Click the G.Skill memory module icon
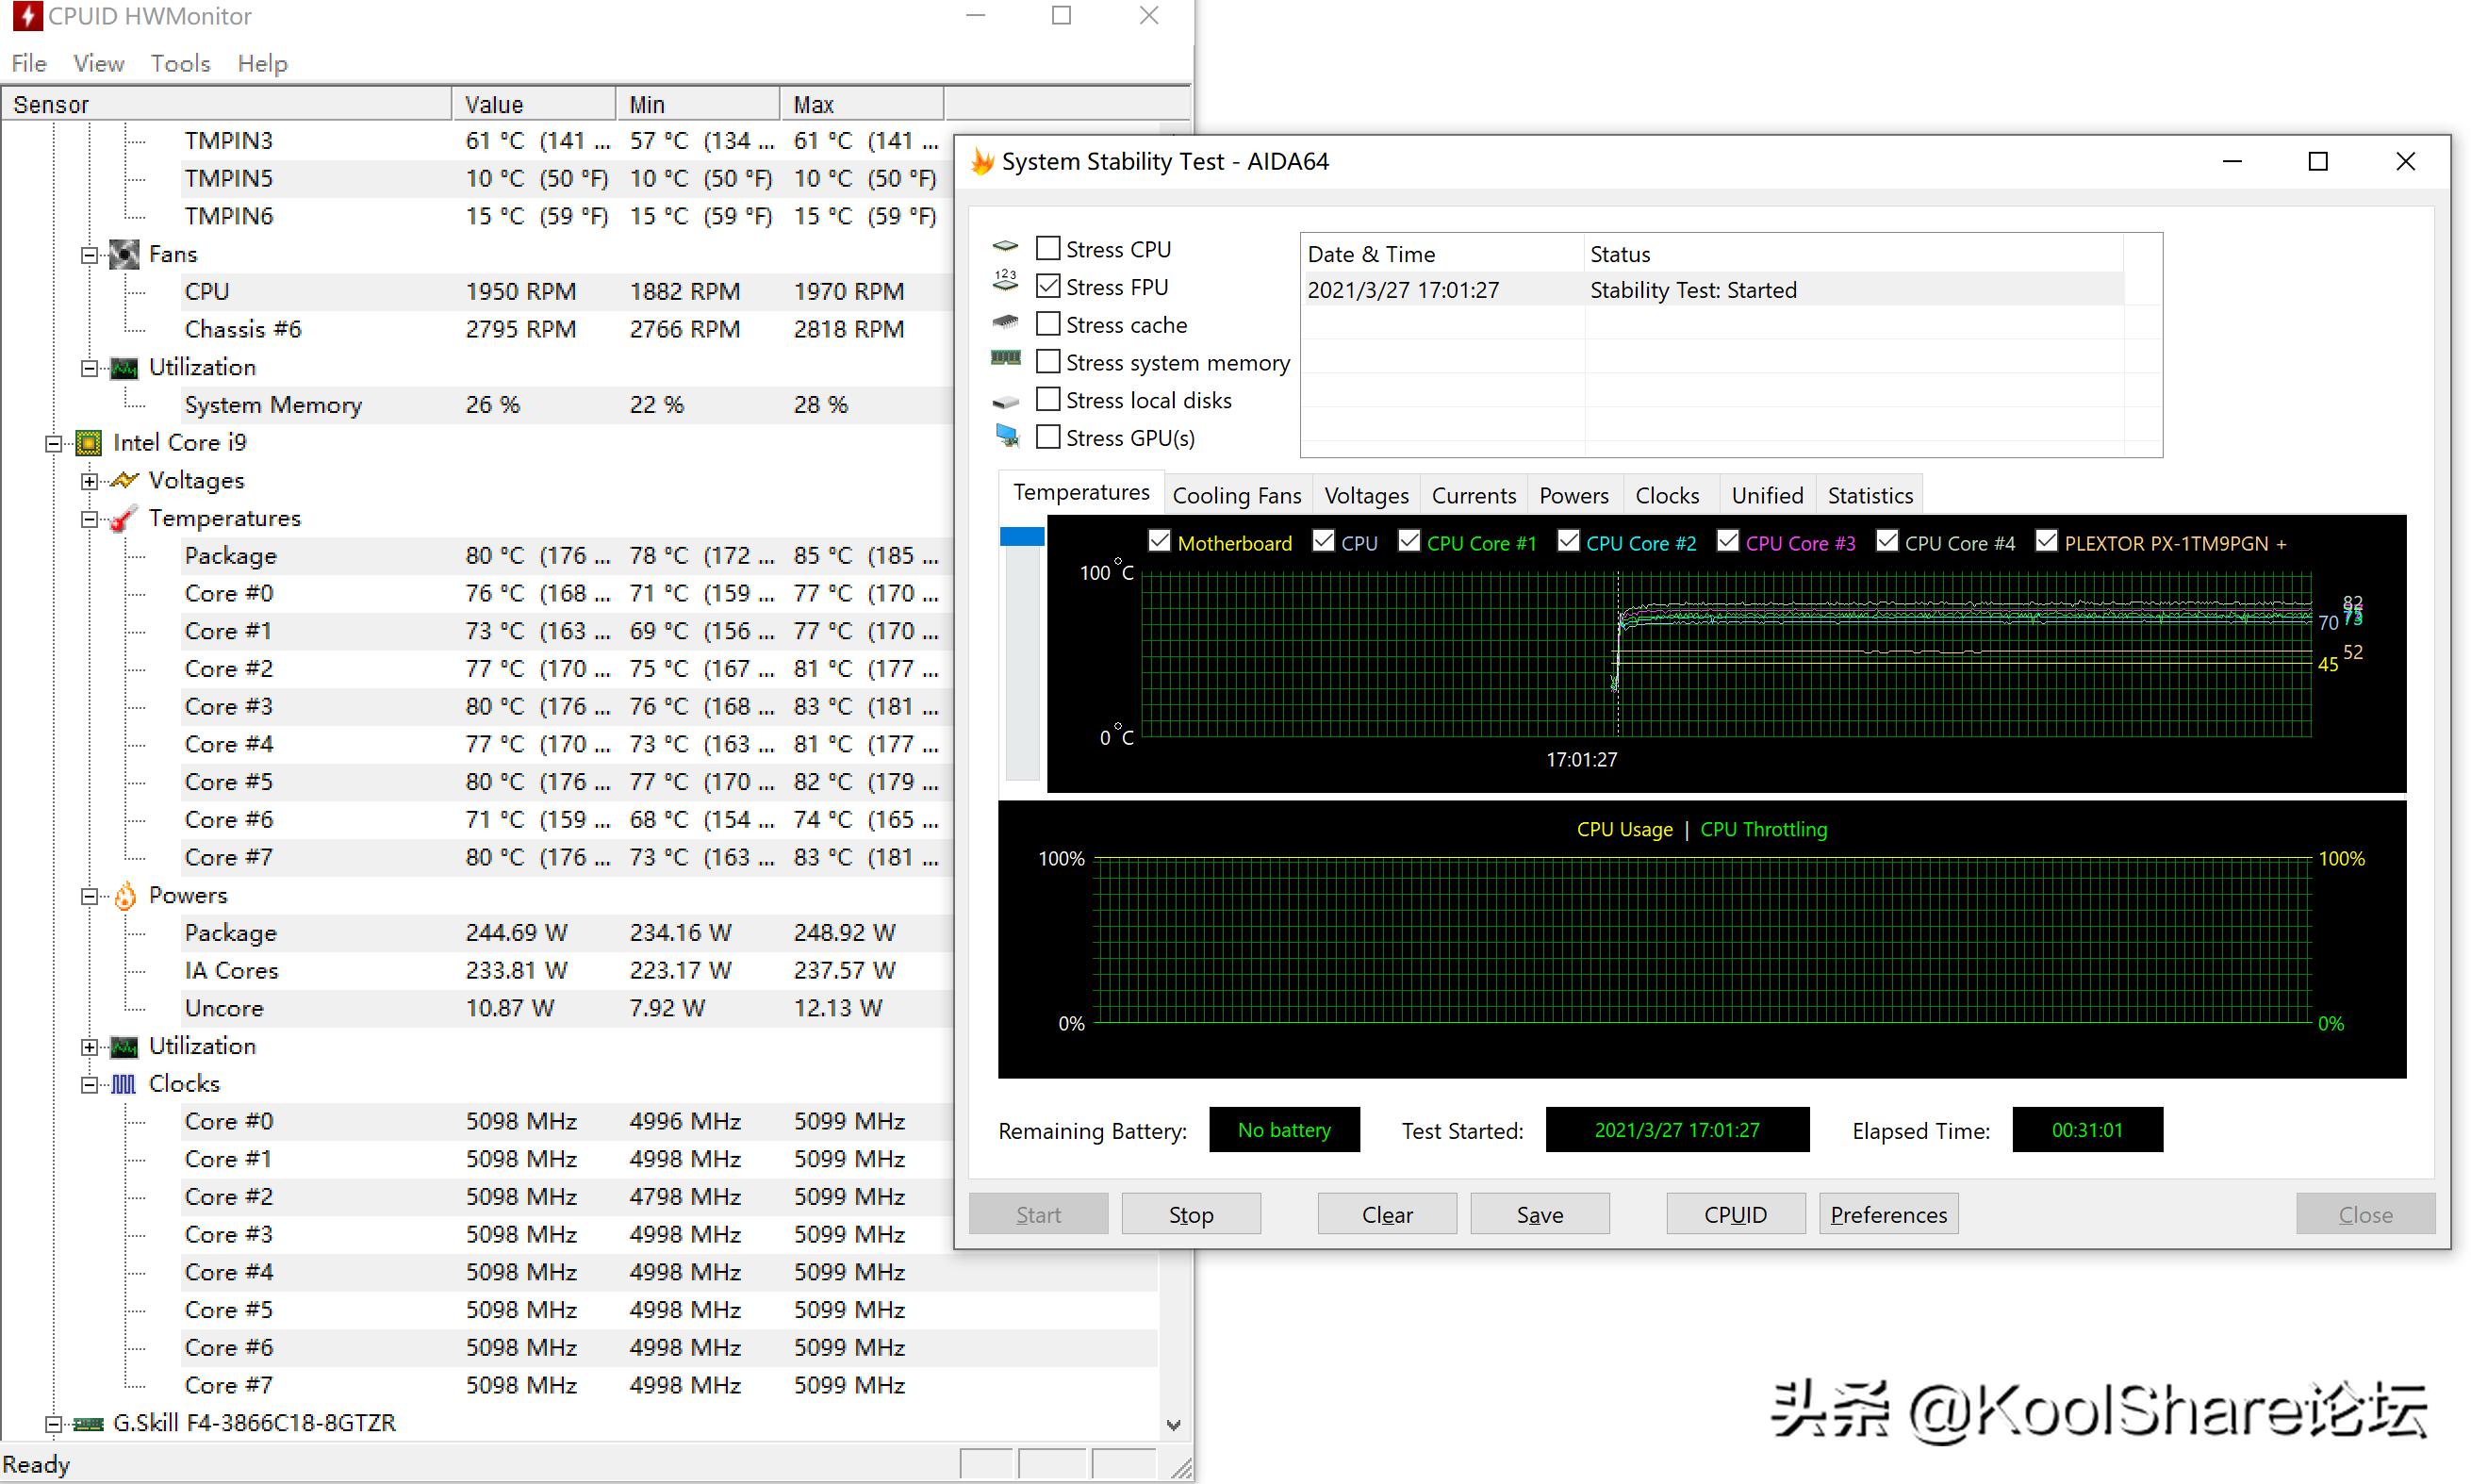Viewport: 2471px width, 1484px height. point(89,1423)
